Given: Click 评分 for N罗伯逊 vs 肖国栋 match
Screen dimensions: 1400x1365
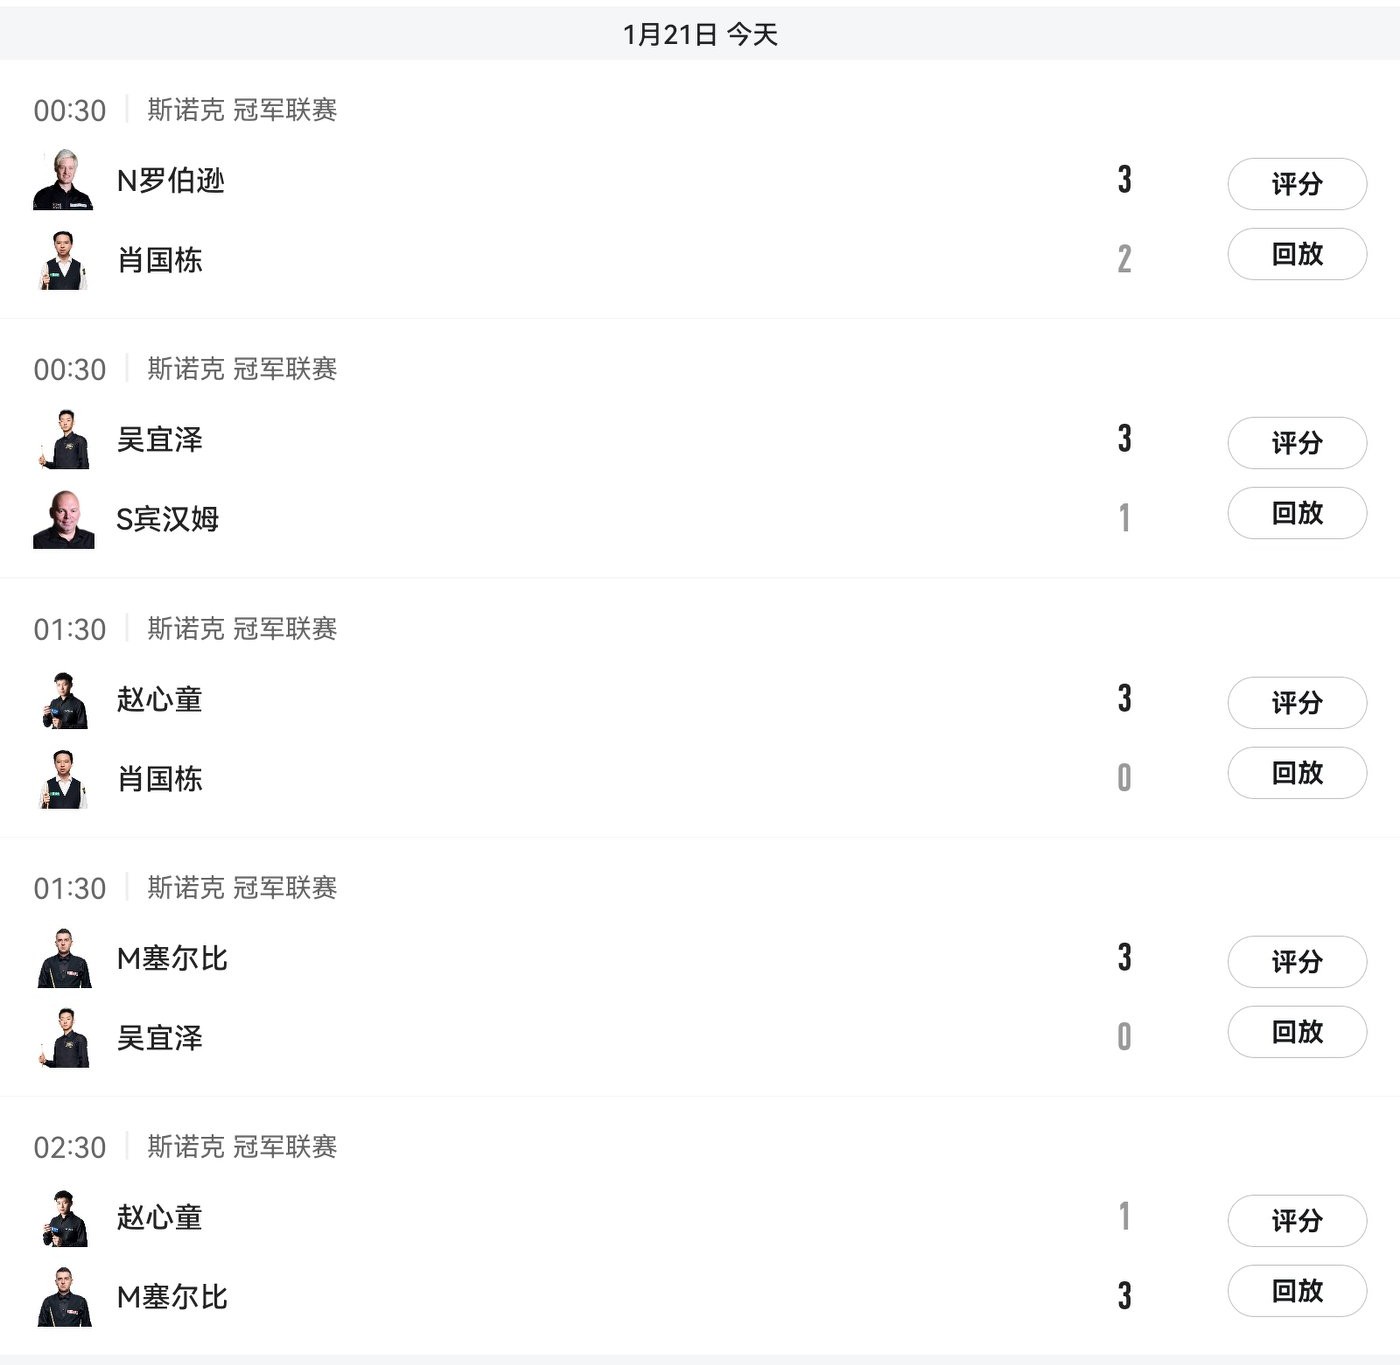Looking at the screenshot, I should pos(1296,184).
